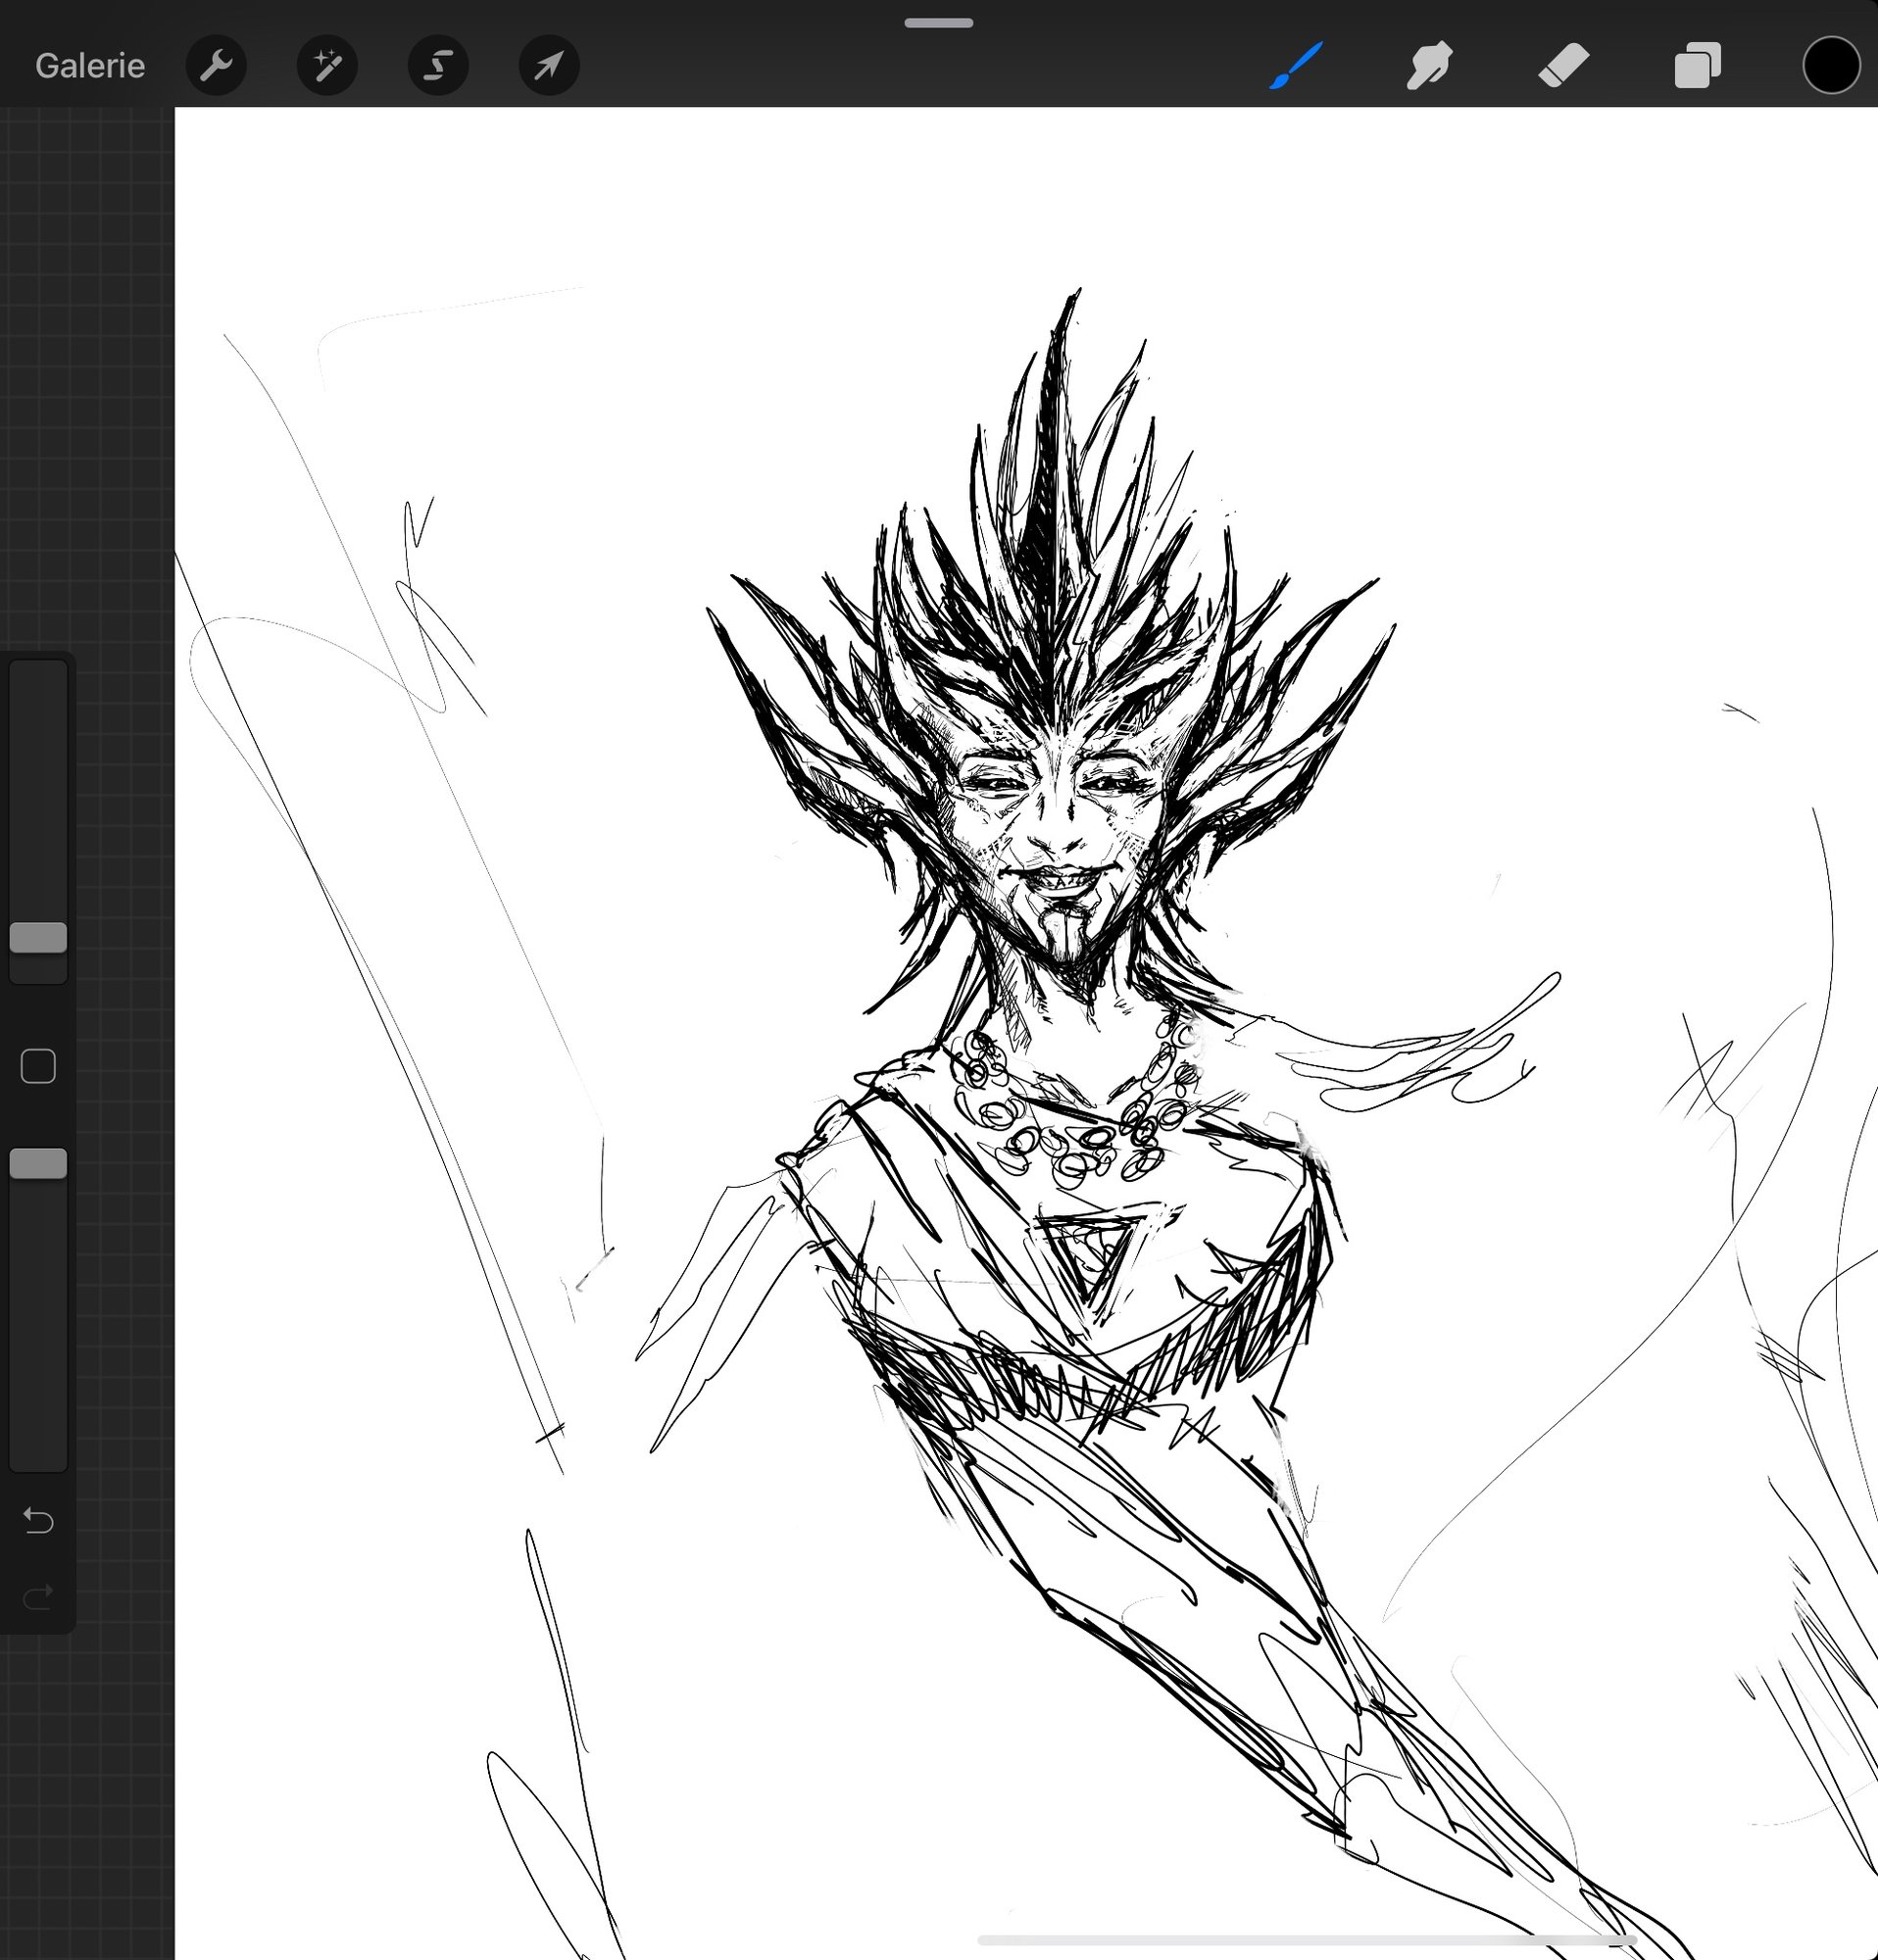This screenshot has width=1878, height=1960.
Task: Tap the multitasking handle at top center
Action: (x=938, y=23)
